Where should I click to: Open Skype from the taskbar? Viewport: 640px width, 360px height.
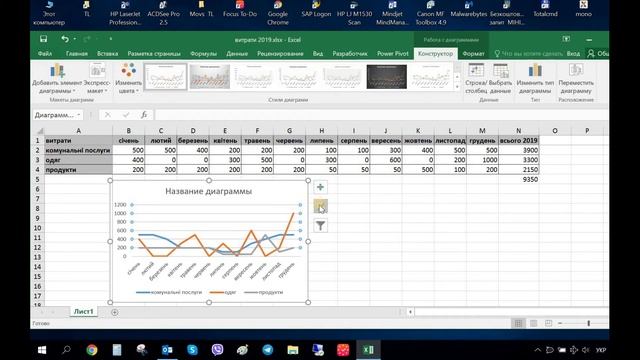click(192, 350)
